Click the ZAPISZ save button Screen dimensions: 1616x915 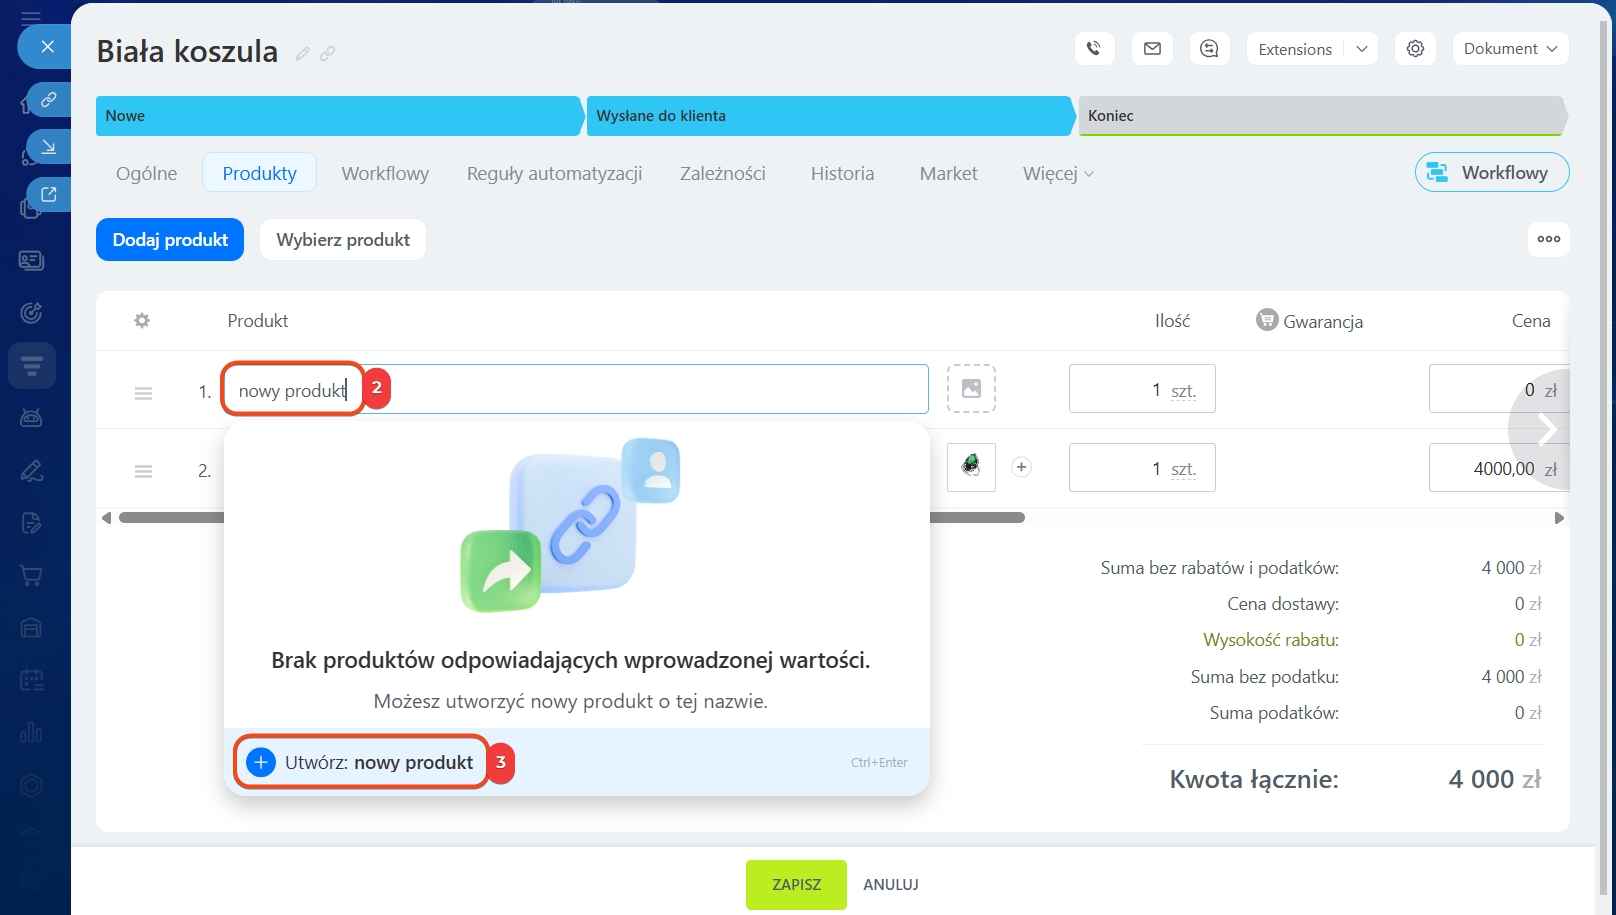pos(796,884)
